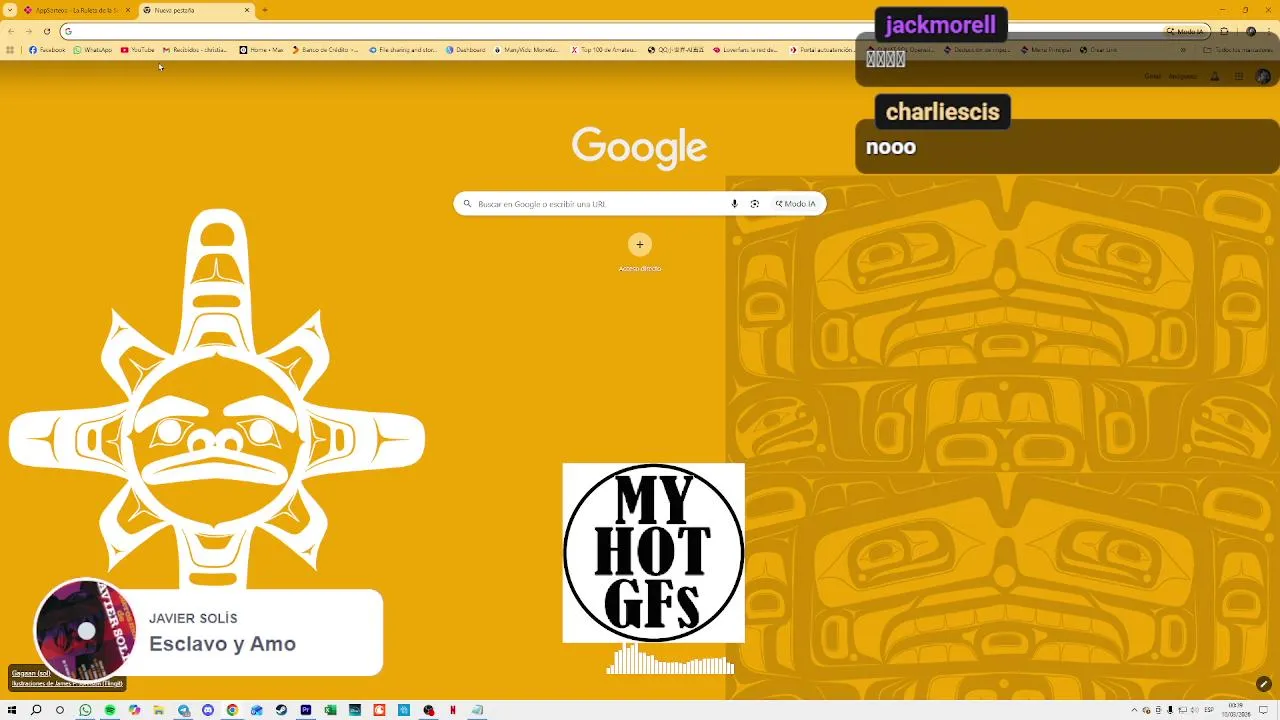Image resolution: width=1280 pixels, height=720 pixels.
Task: Click Modo IA in search box
Action: pyautogui.click(x=796, y=203)
